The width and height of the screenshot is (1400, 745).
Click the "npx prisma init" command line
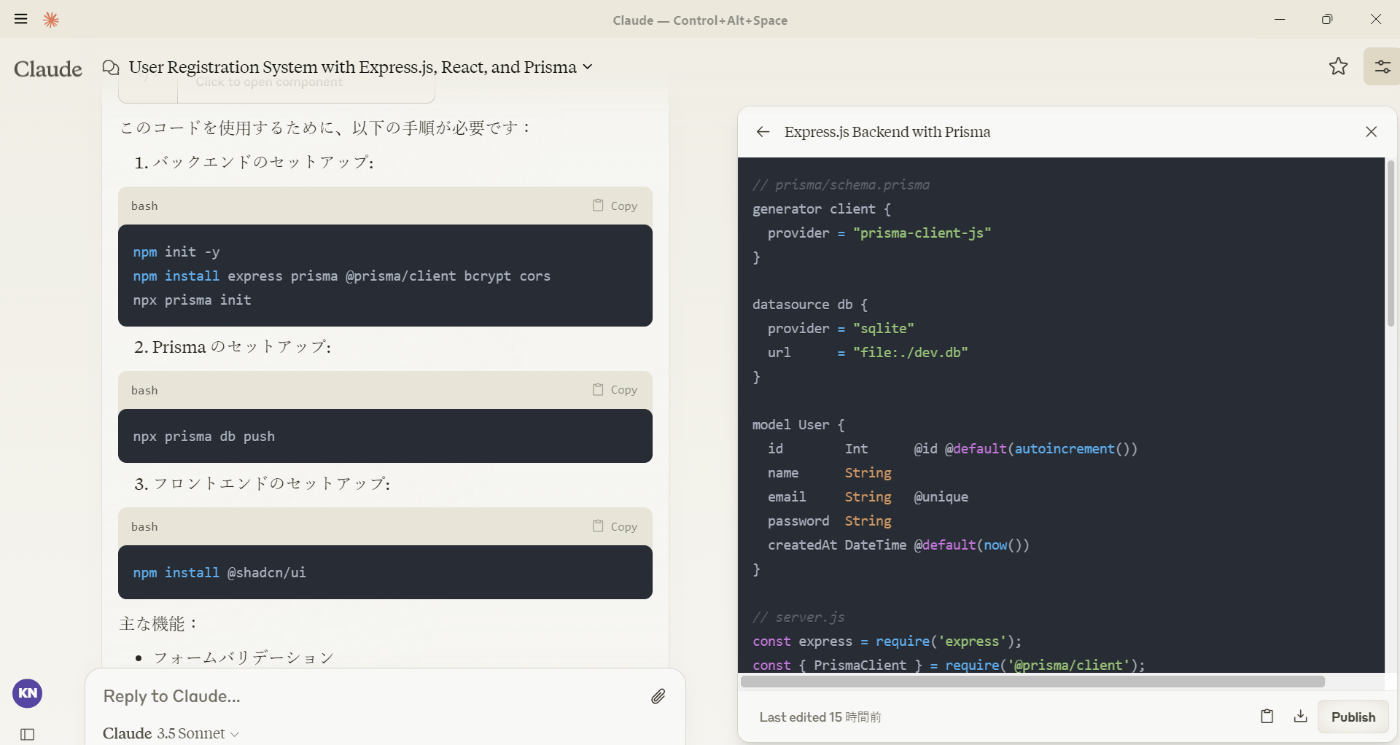tap(192, 300)
